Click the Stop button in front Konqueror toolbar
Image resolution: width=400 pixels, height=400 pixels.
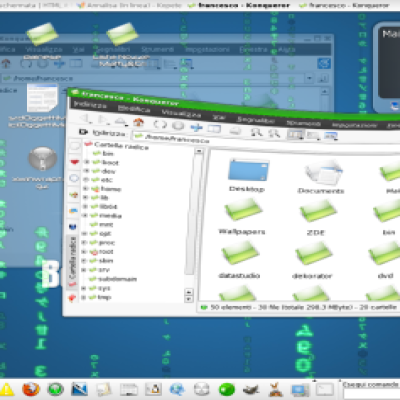click(178, 126)
